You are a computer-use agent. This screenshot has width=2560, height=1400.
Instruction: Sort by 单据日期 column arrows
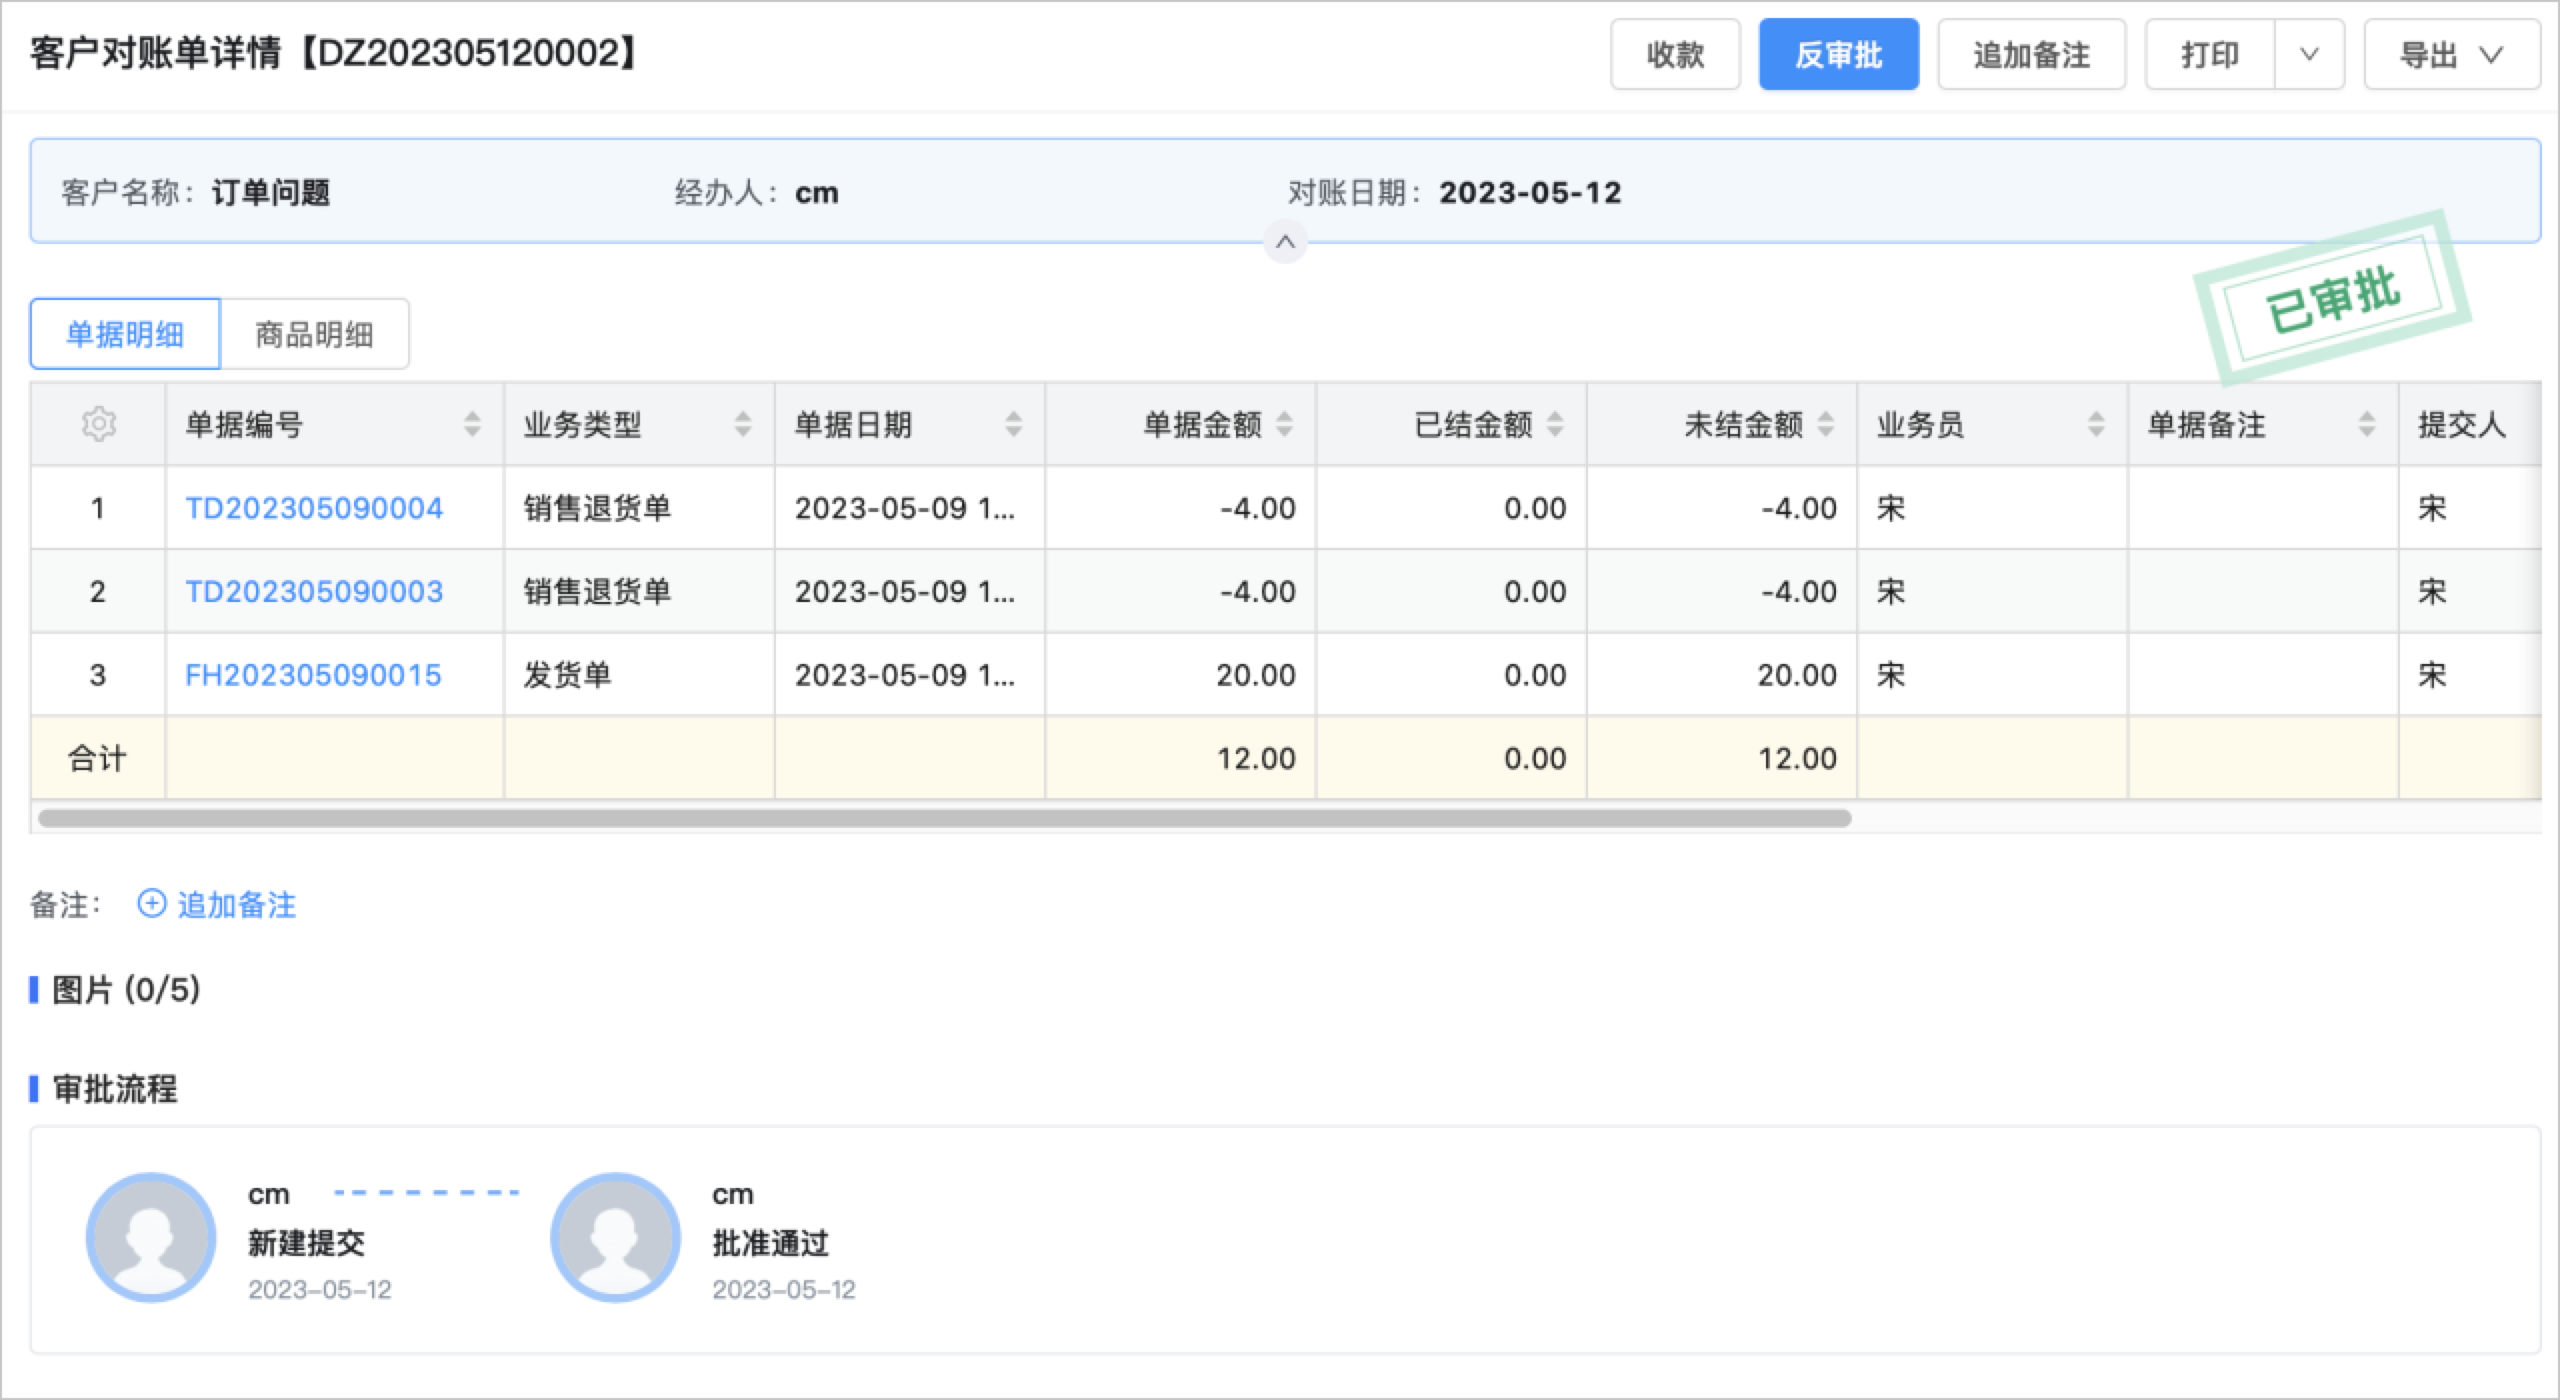(x=1013, y=424)
